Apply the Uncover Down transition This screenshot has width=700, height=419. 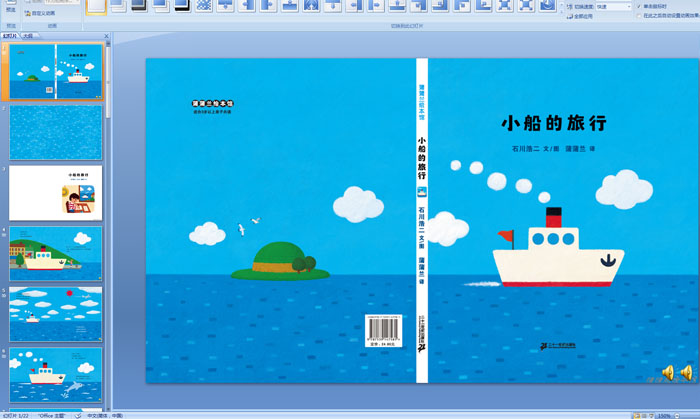click(x=333, y=5)
